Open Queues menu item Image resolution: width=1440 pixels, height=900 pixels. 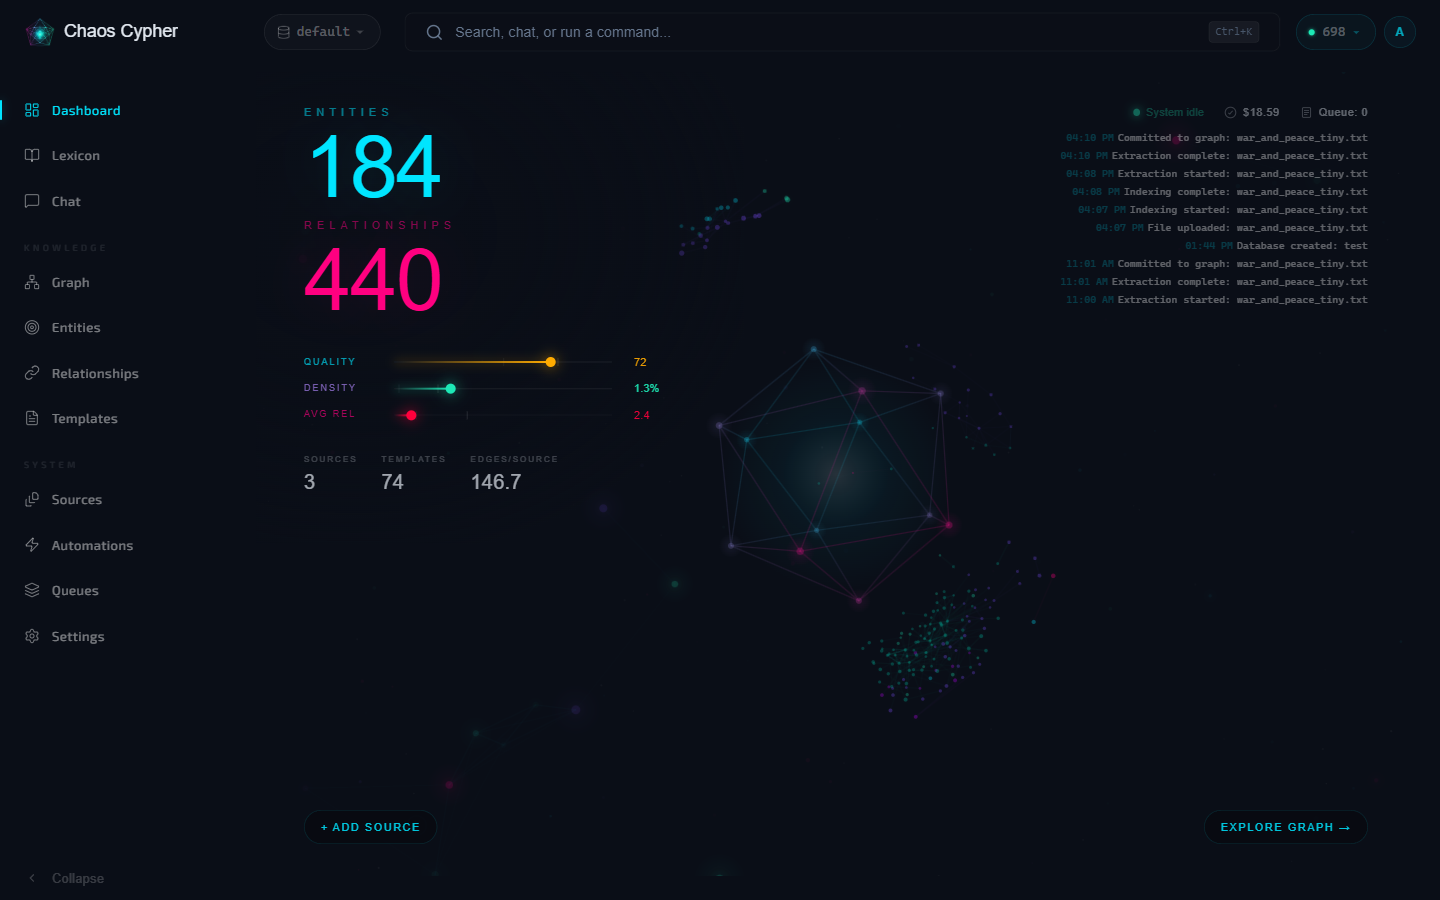[x=75, y=590]
